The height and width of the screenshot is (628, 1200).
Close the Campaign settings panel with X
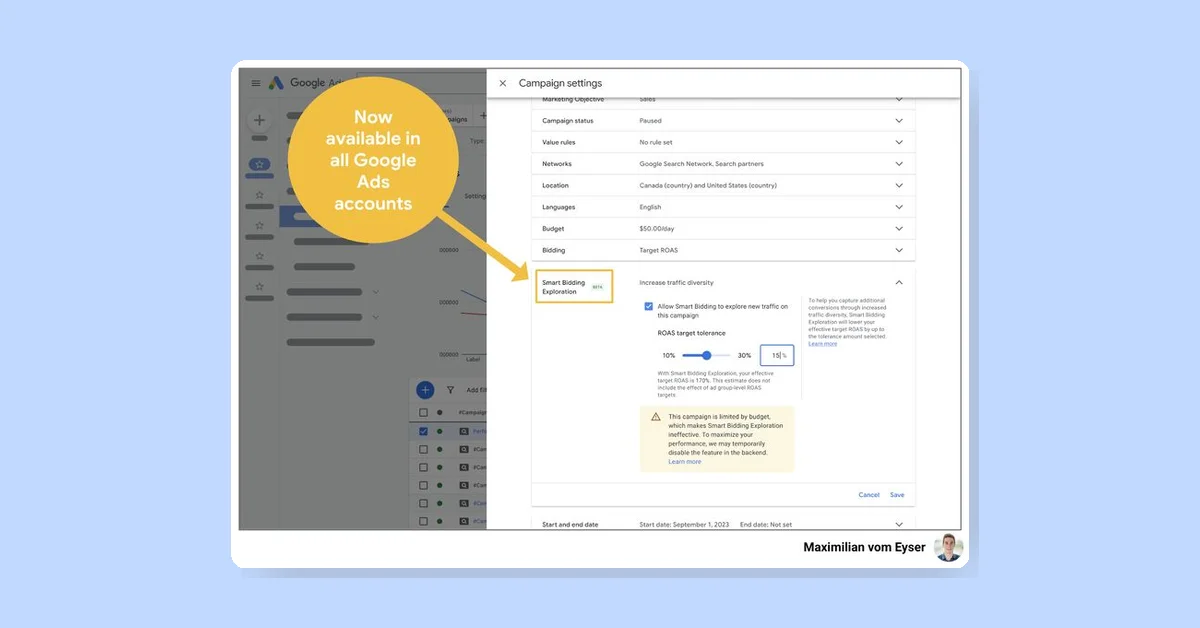[503, 83]
